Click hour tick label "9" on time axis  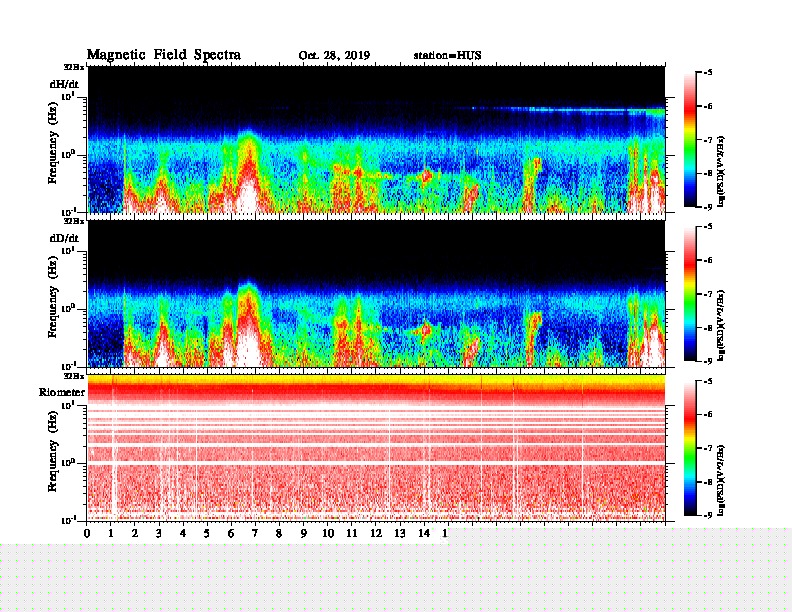[x=303, y=533]
